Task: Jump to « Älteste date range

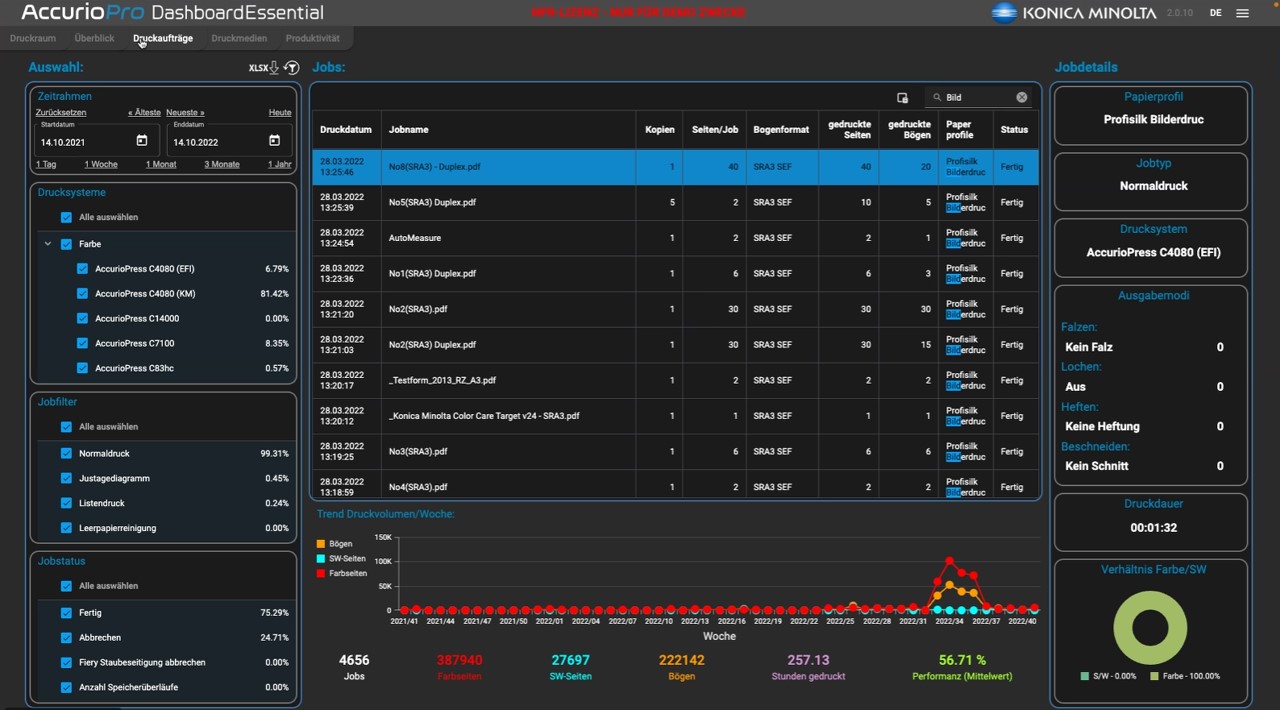Action: coord(144,113)
